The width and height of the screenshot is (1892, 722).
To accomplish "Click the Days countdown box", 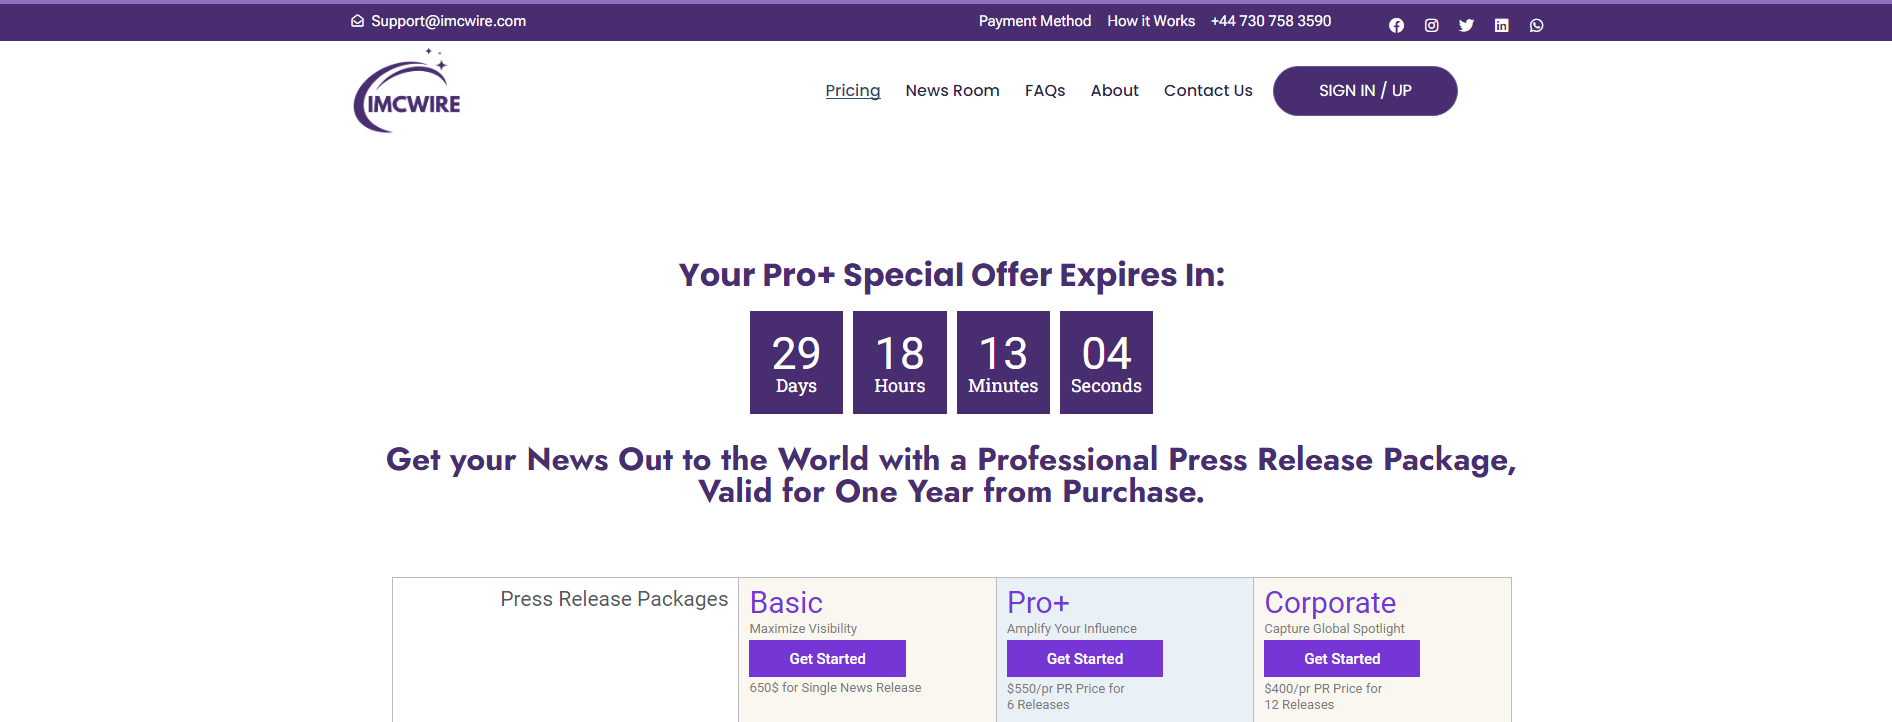I will [796, 362].
